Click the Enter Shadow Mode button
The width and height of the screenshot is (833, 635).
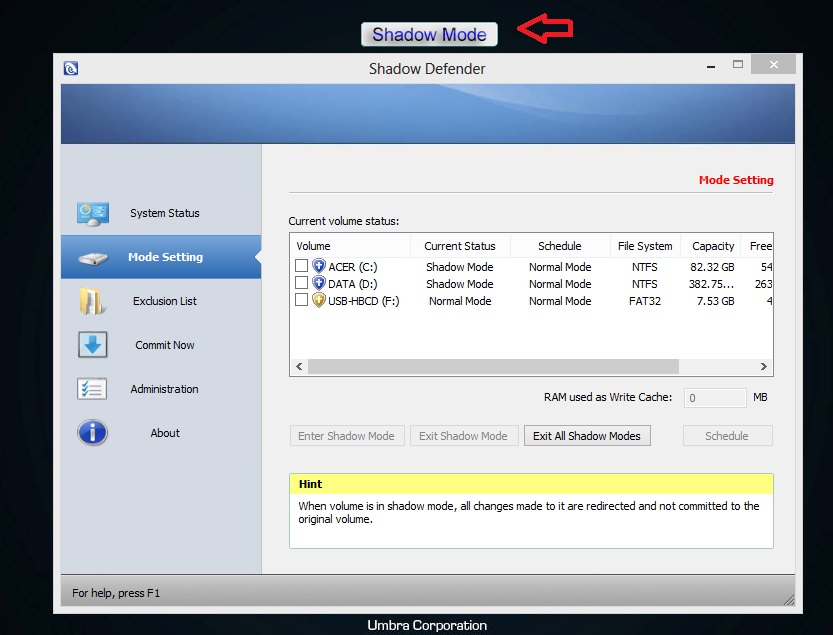(347, 436)
